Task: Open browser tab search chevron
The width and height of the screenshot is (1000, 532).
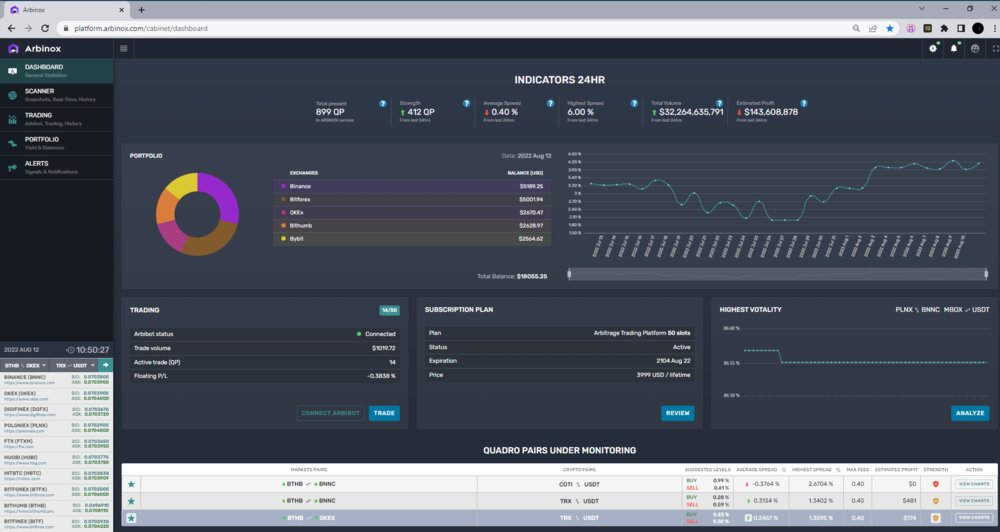Action: tap(922, 9)
